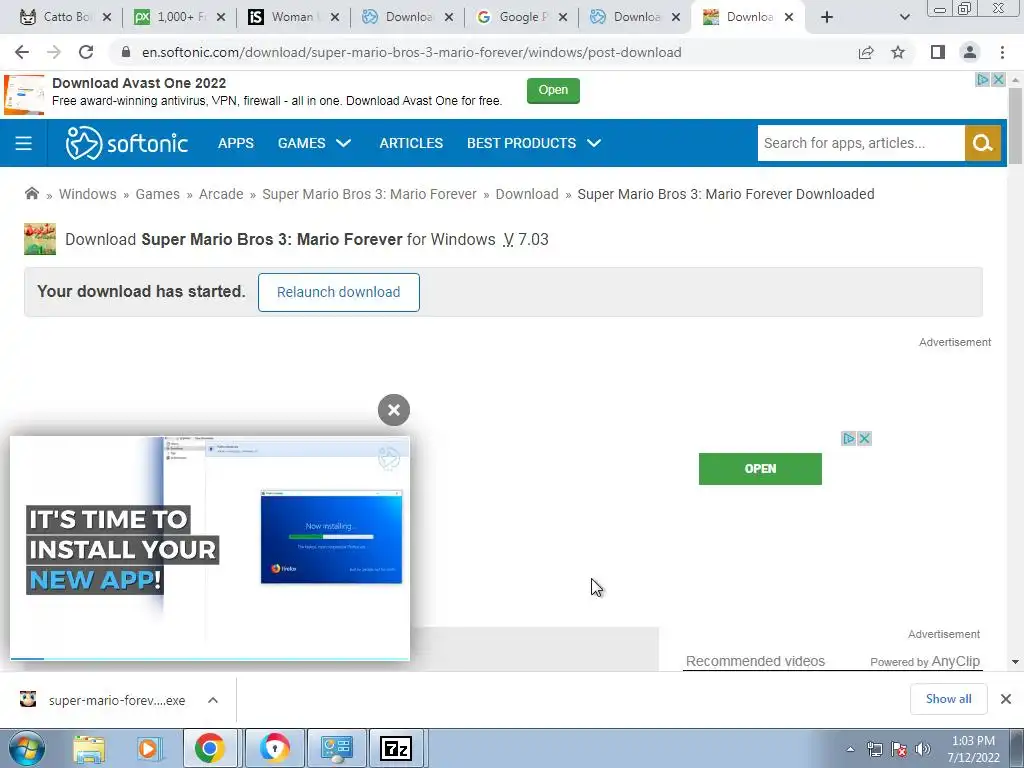Toggle the browser side panel
The image size is (1024, 768).
click(x=938, y=52)
